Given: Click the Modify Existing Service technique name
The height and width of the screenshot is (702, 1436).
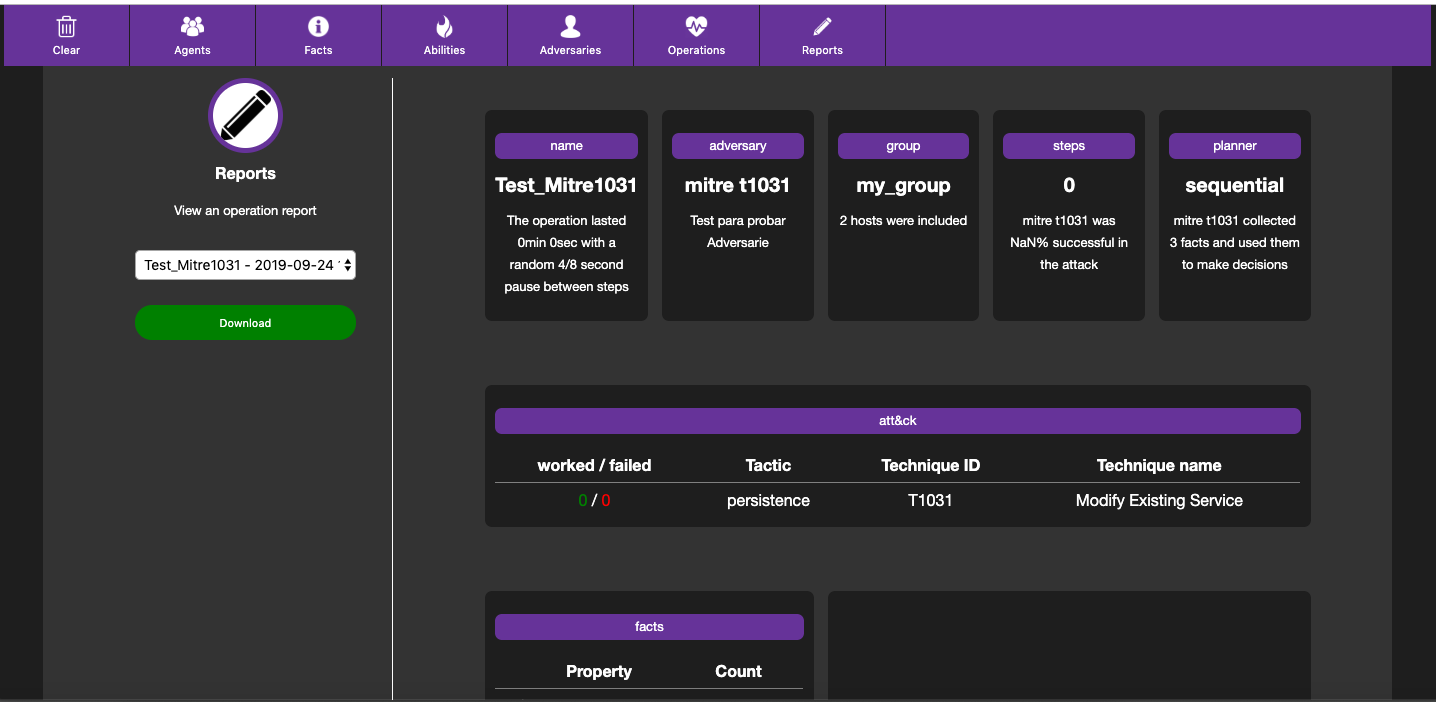Looking at the screenshot, I should click(1159, 501).
